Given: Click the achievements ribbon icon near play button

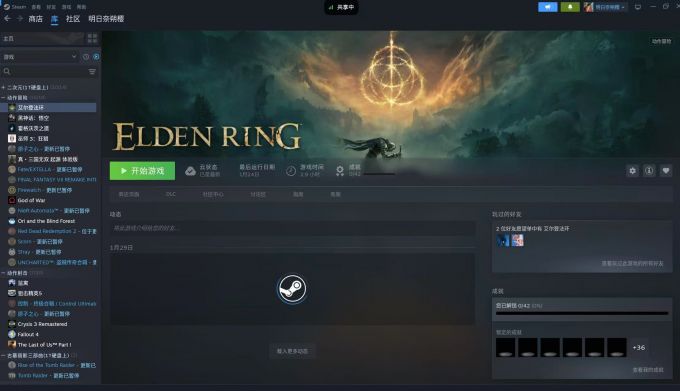Looking at the screenshot, I should 340,171.
